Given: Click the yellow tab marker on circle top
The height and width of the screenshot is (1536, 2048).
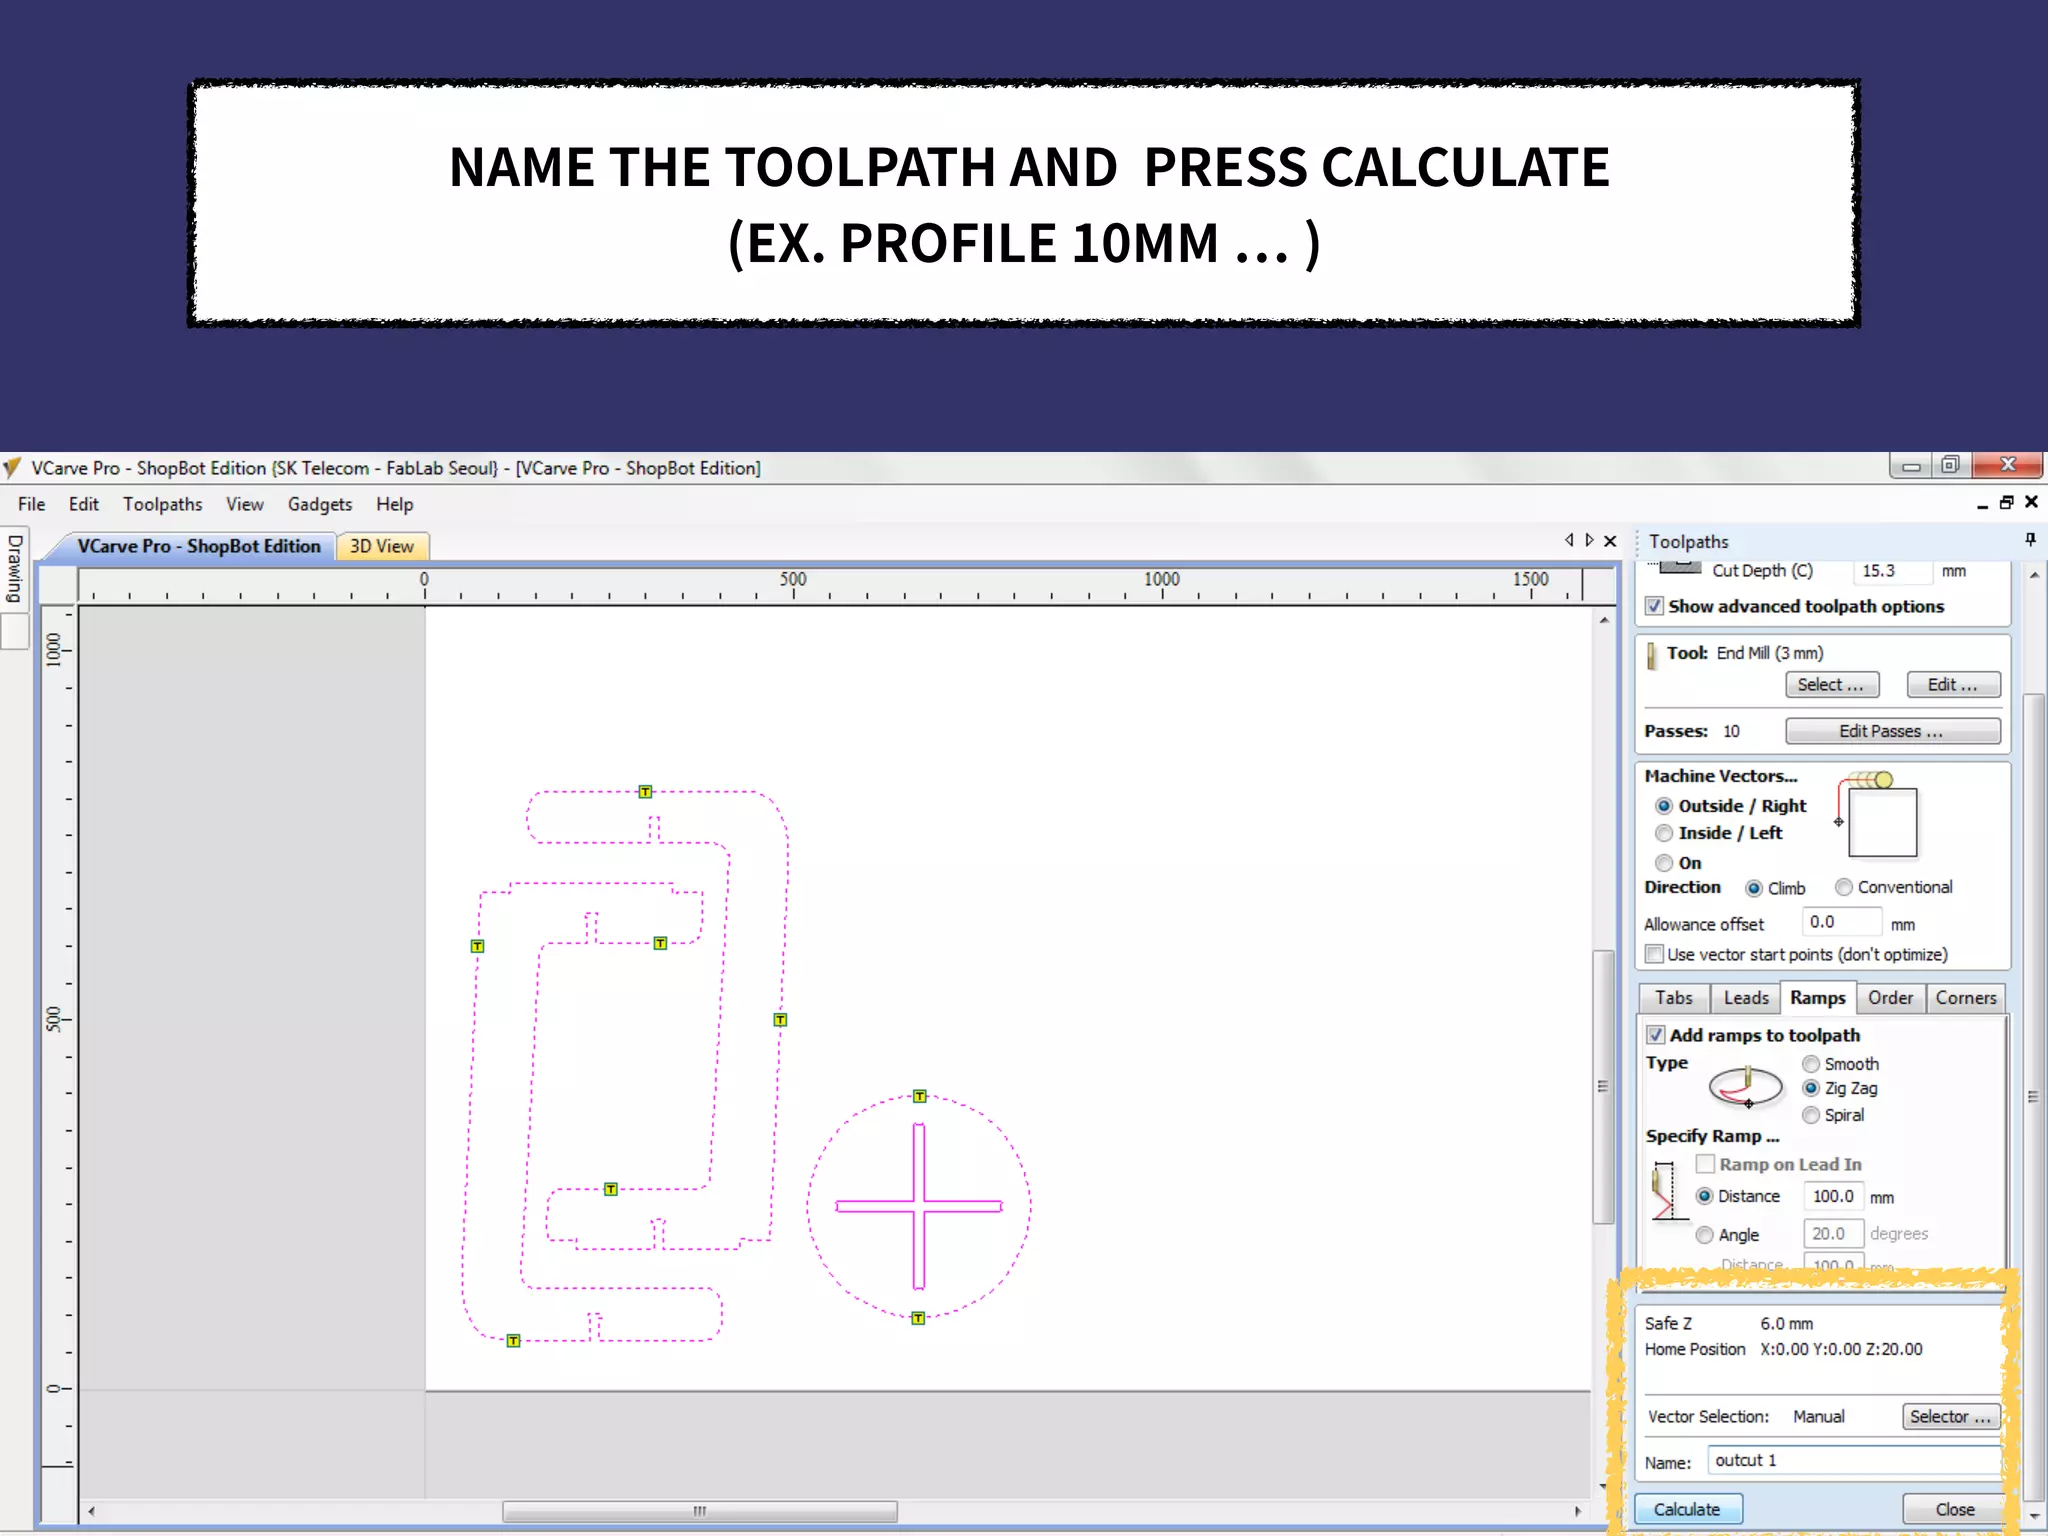Looking at the screenshot, I should tap(920, 1097).
